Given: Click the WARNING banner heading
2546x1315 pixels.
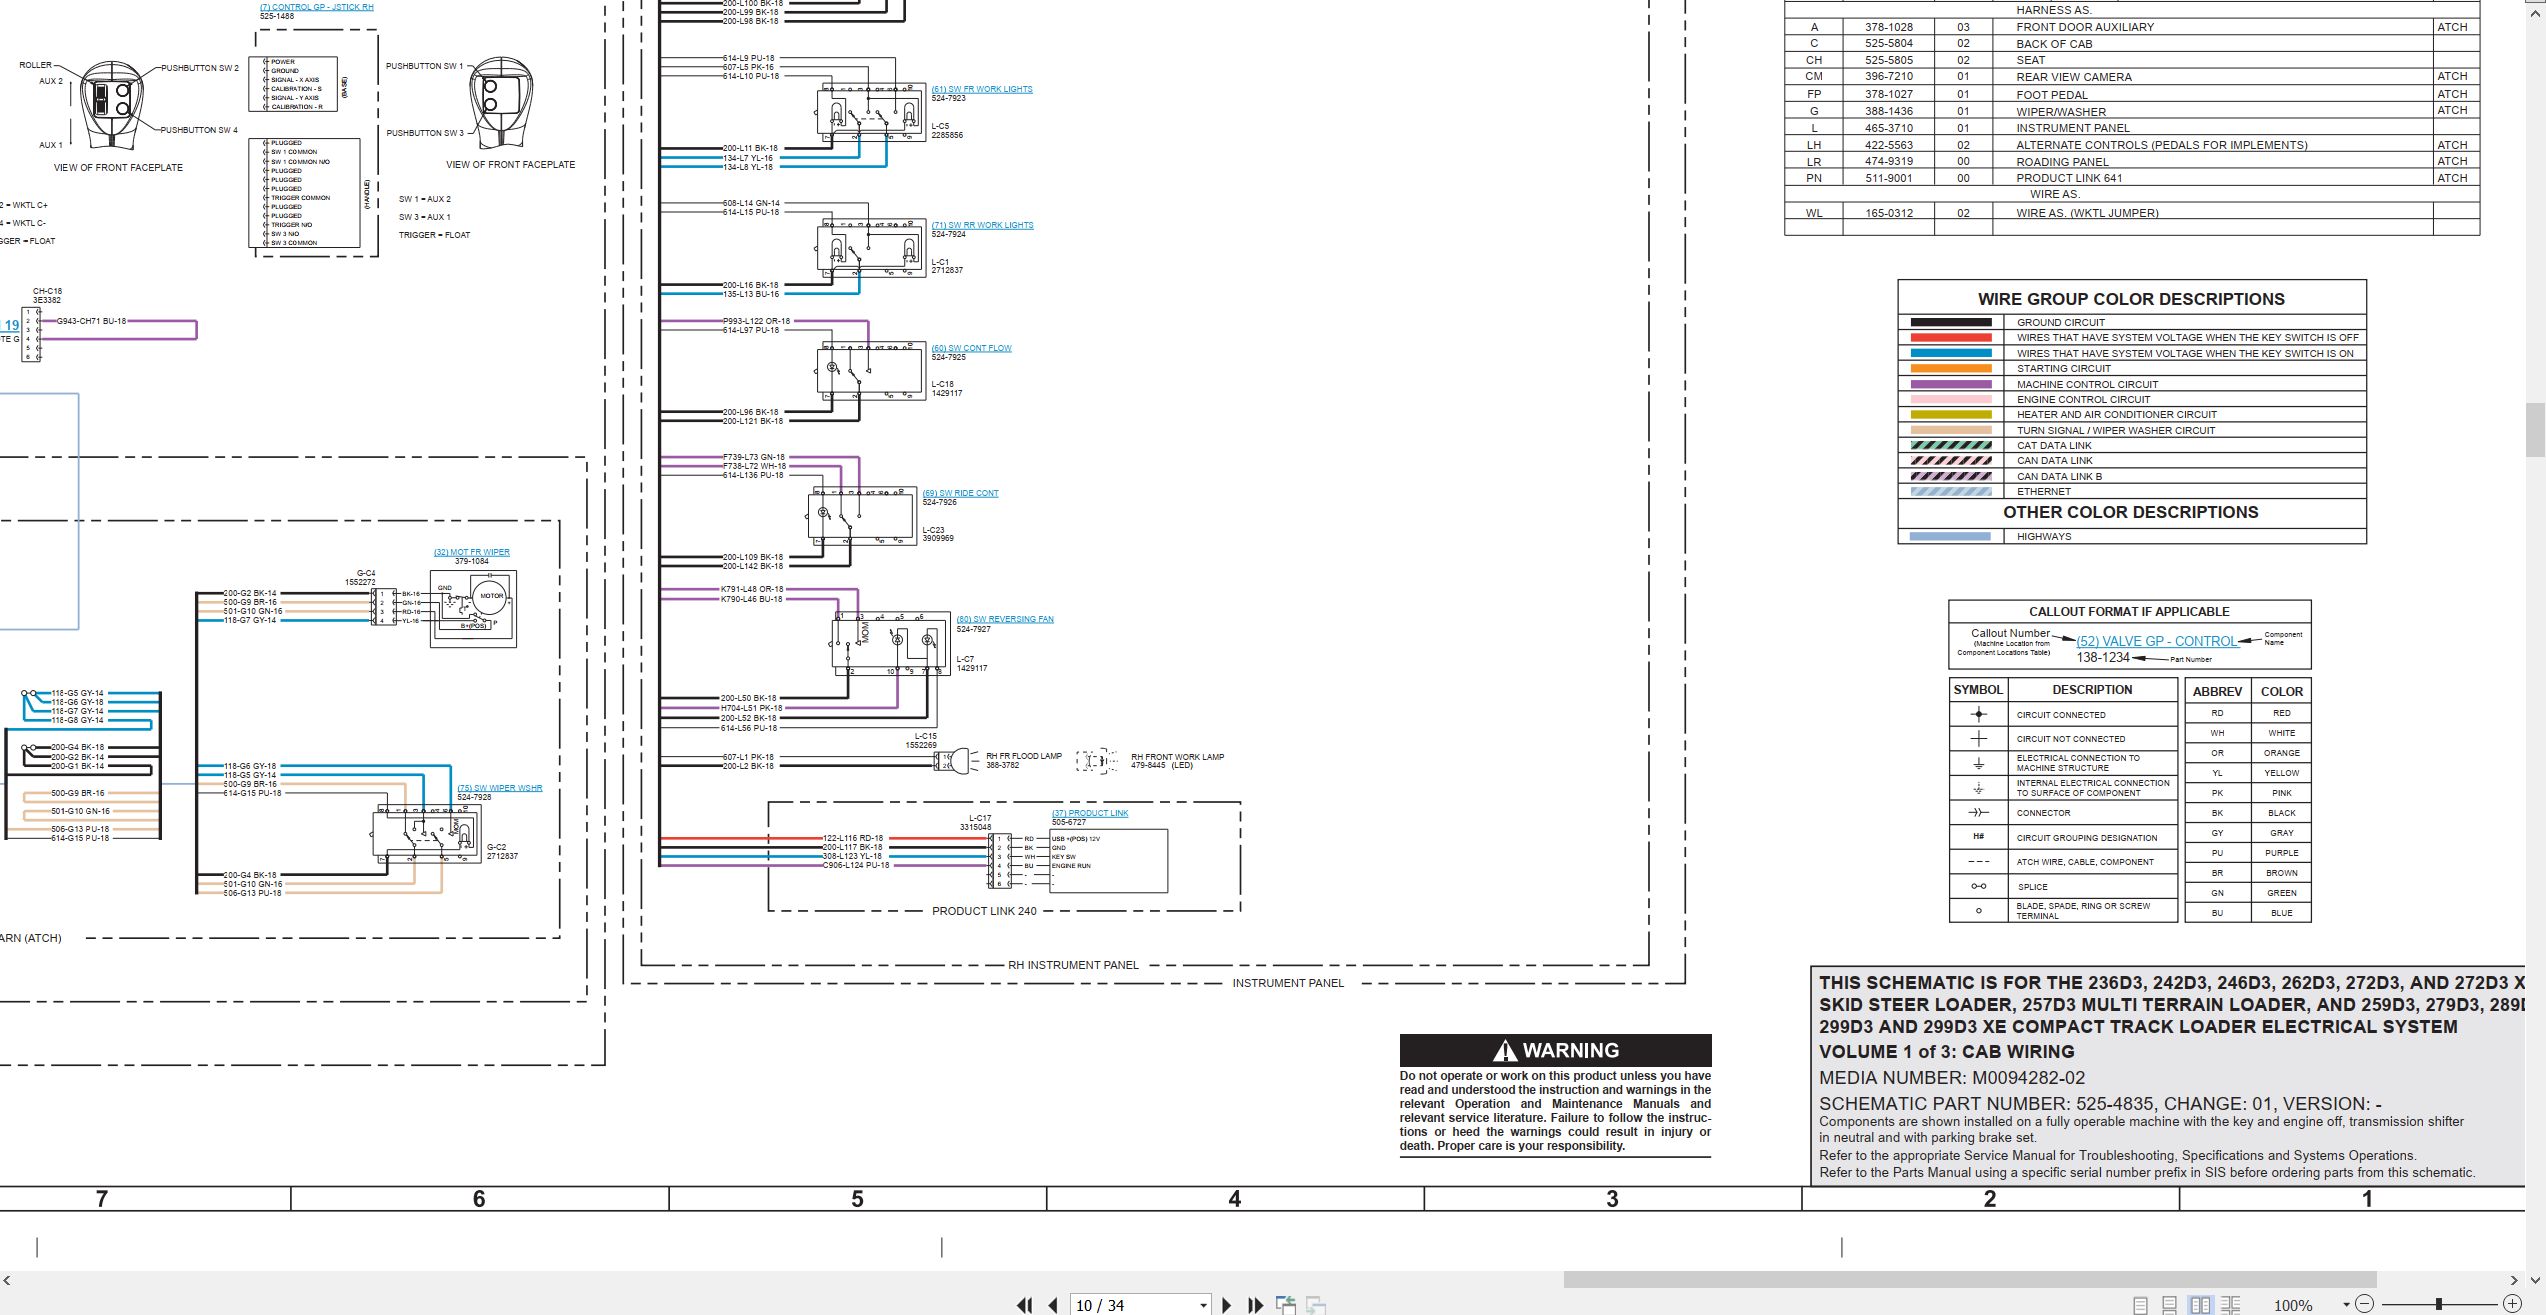Looking at the screenshot, I should 1555,1050.
